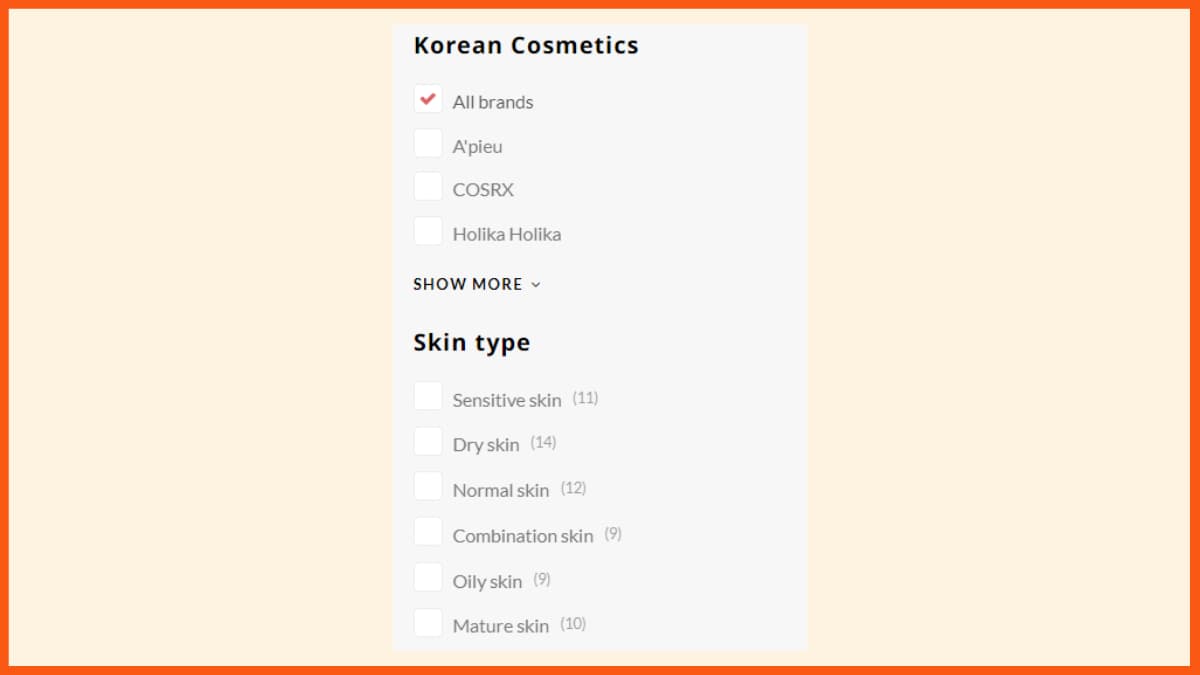This screenshot has width=1200, height=675.
Task: Click the All brands label text
Action: [x=493, y=102]
